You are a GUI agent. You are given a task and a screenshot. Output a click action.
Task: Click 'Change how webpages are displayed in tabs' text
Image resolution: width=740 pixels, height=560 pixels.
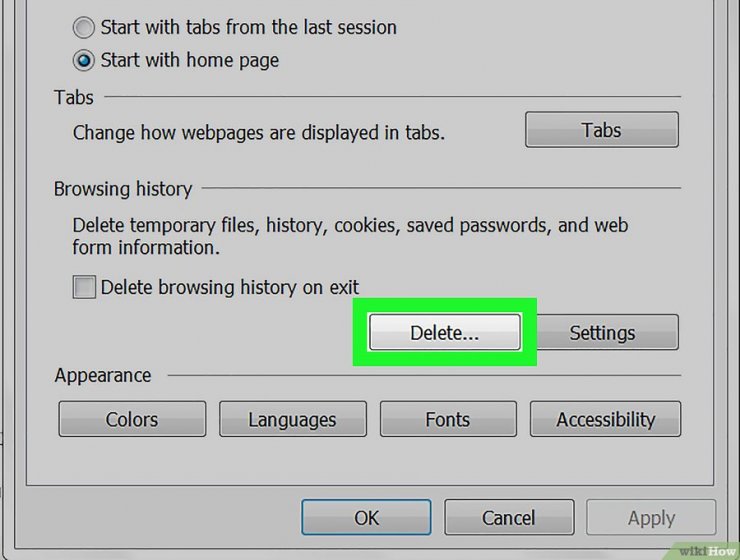[x=259, y=133]
